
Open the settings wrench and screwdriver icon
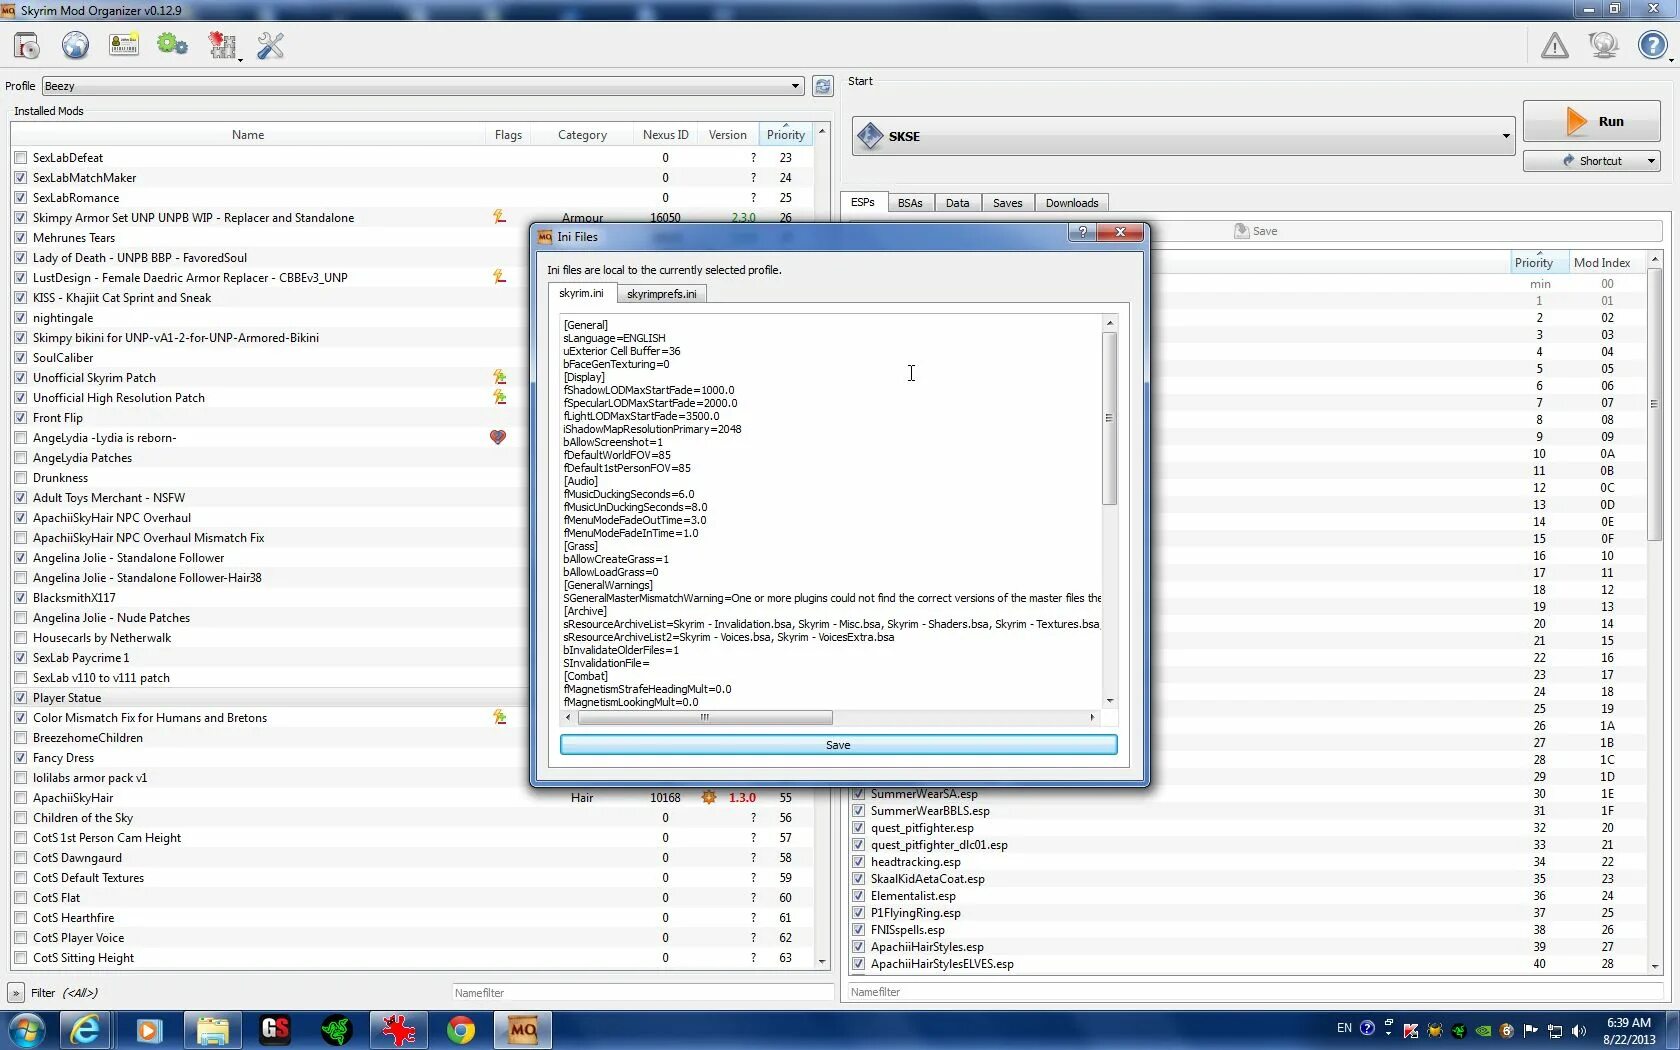[270, 46]
